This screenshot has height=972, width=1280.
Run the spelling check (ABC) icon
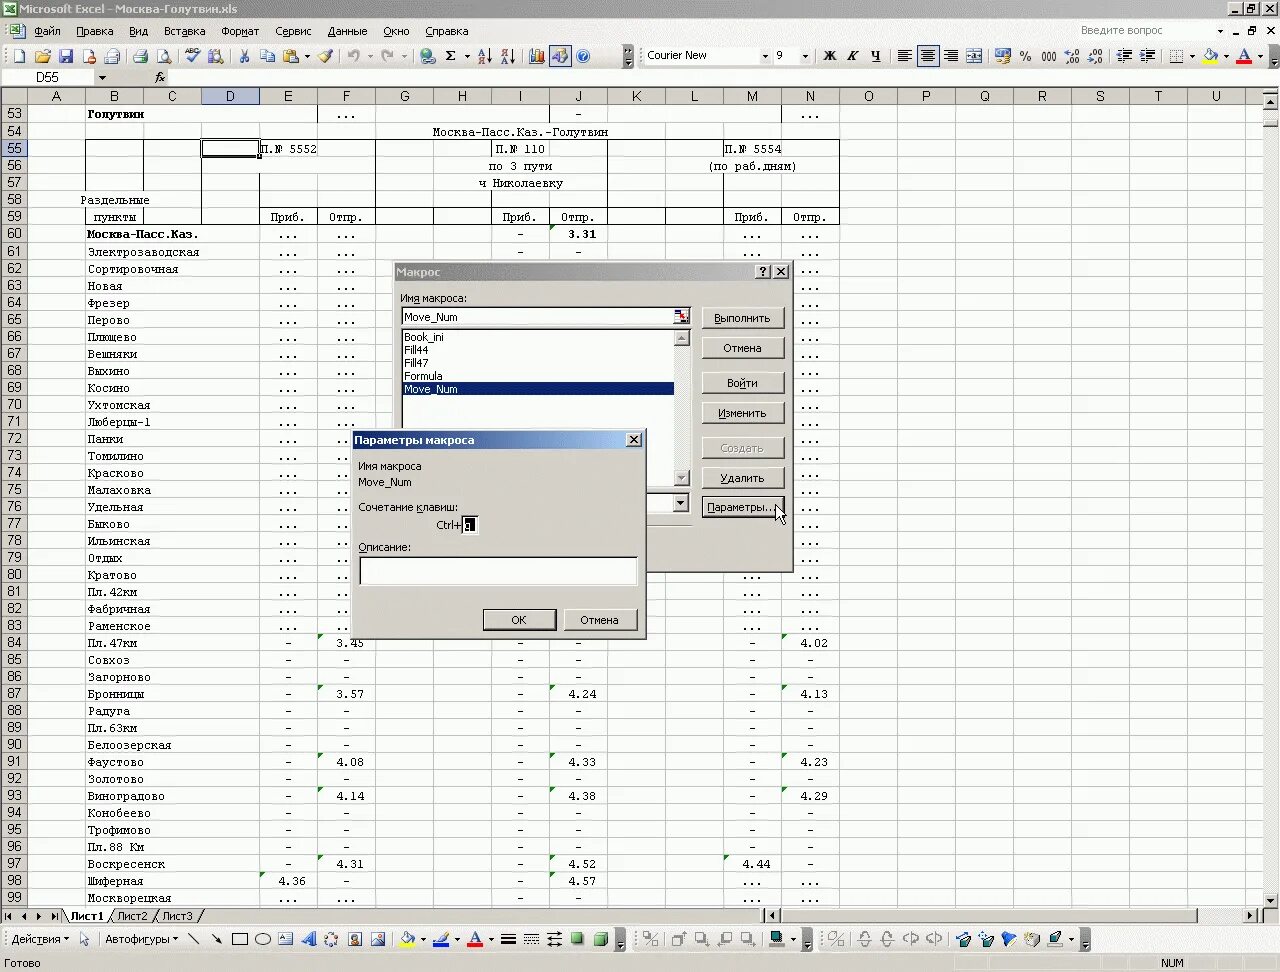[x=192, y=56]
